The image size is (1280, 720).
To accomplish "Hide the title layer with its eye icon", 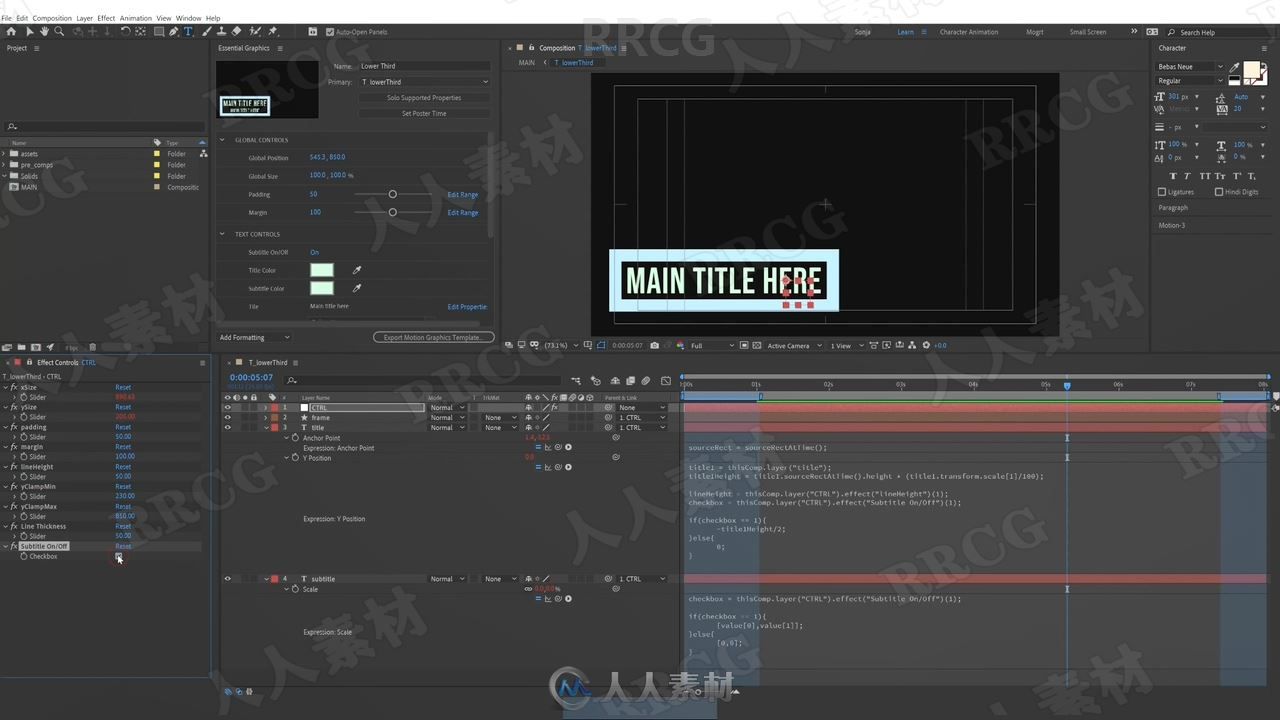I will (x=227, y=427).
